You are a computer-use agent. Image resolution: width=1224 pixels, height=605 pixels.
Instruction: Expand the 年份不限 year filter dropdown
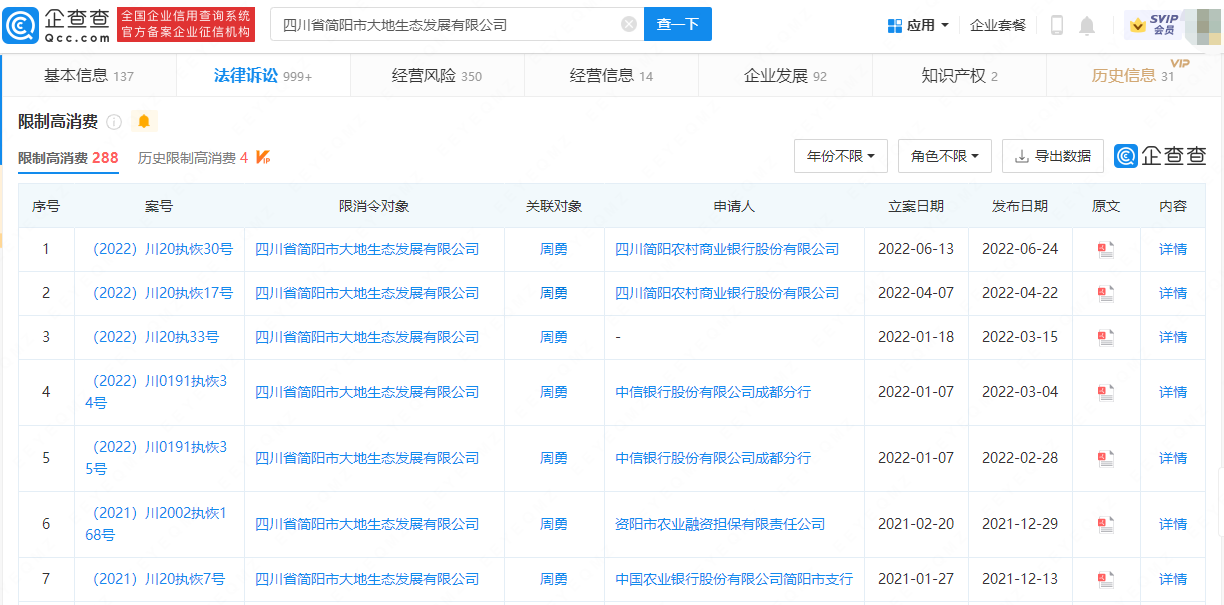840,156
